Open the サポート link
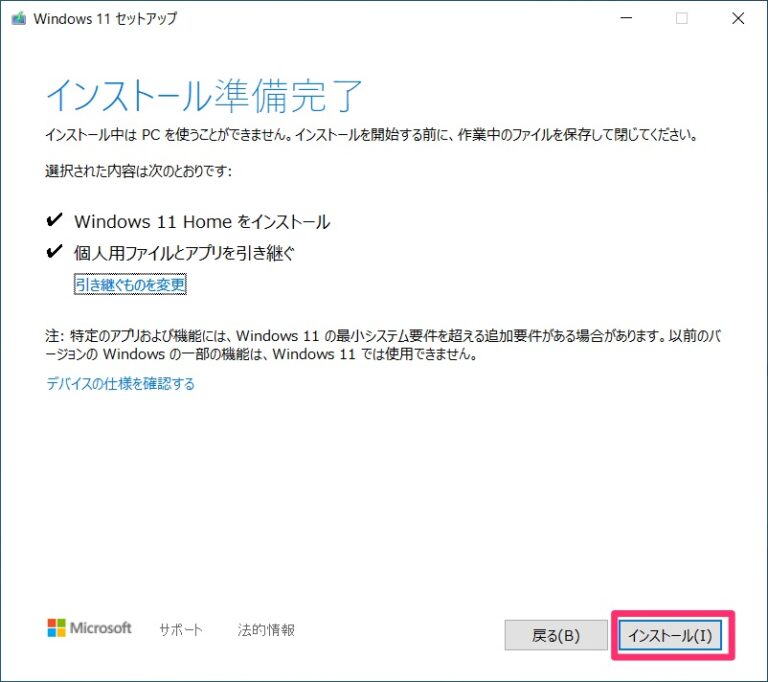Viewport: 768px width, 682px height. click(x=181, y=630)
